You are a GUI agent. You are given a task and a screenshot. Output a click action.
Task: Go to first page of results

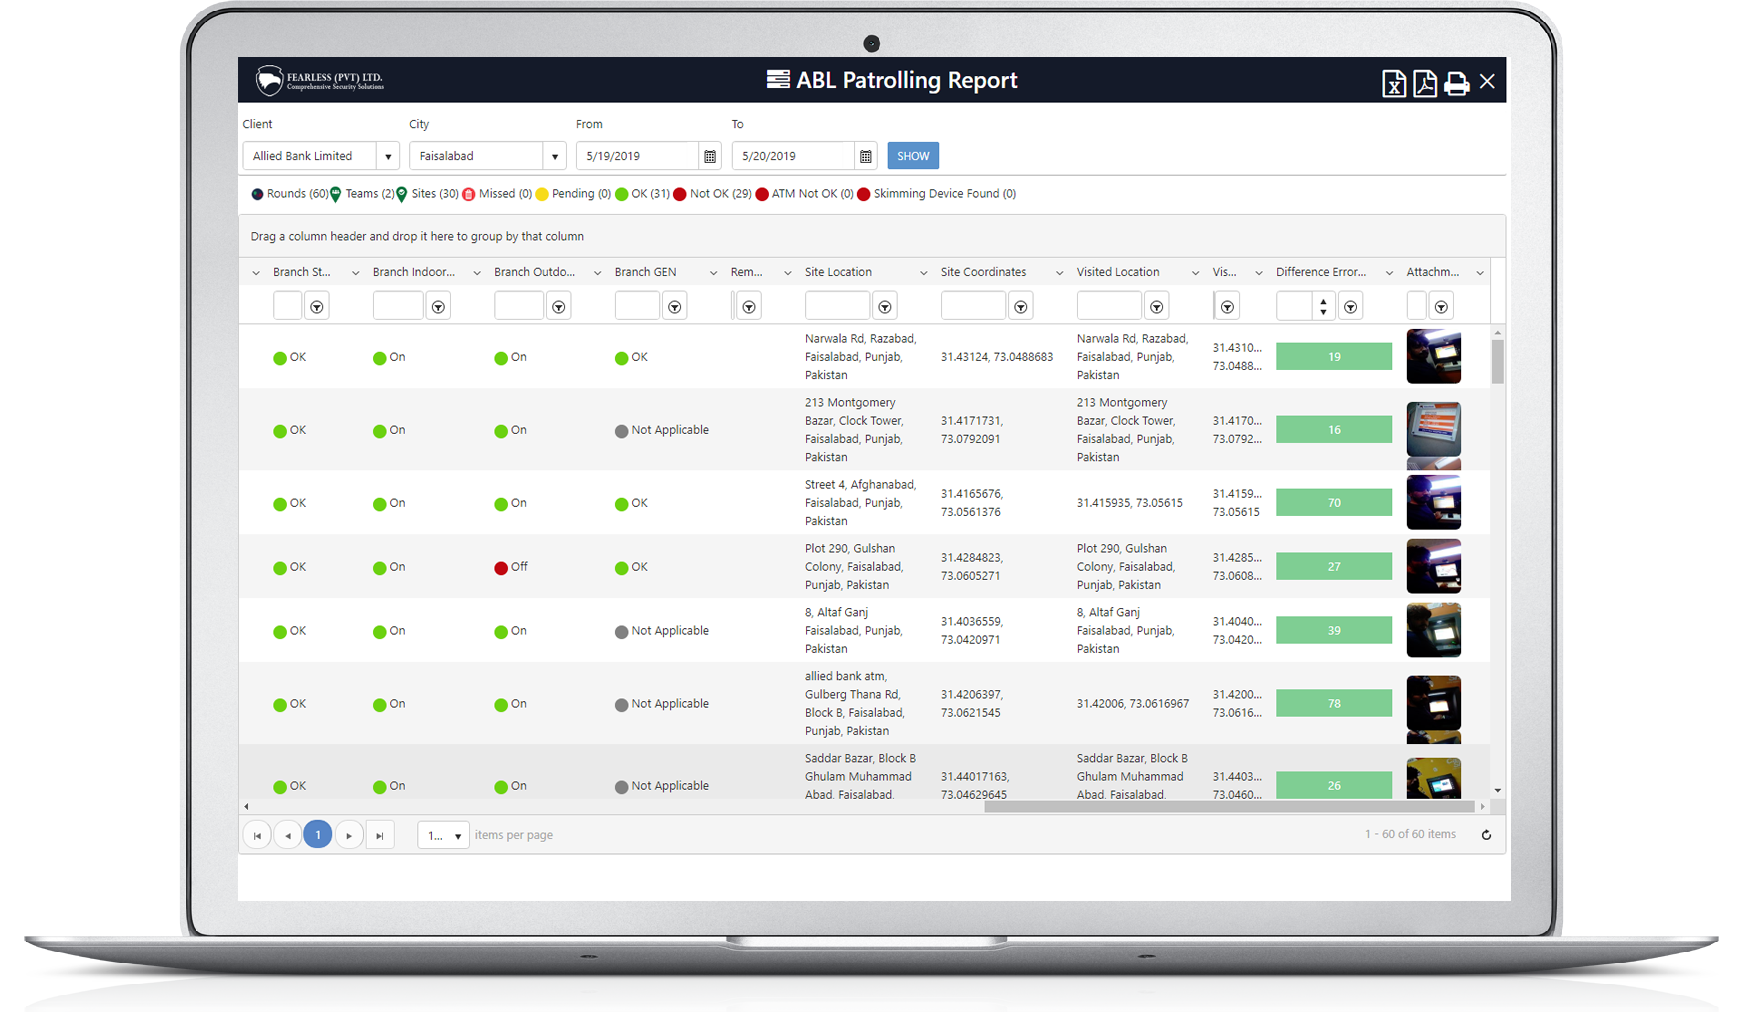257,835
